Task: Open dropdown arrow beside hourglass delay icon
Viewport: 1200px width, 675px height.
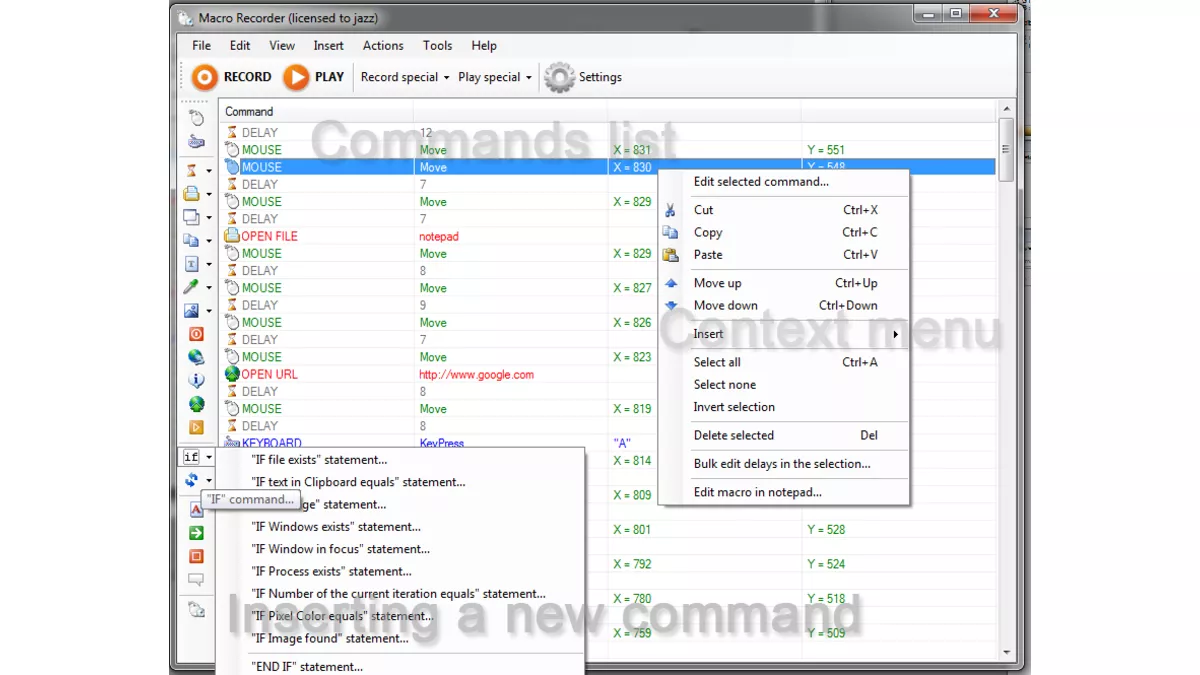Action: (209, 172)
